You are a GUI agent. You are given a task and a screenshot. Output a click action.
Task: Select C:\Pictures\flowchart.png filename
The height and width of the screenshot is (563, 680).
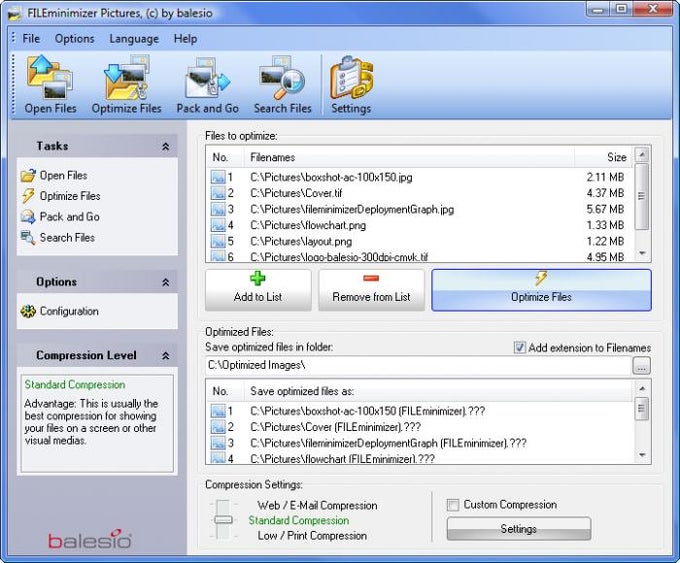click(308, 225)
